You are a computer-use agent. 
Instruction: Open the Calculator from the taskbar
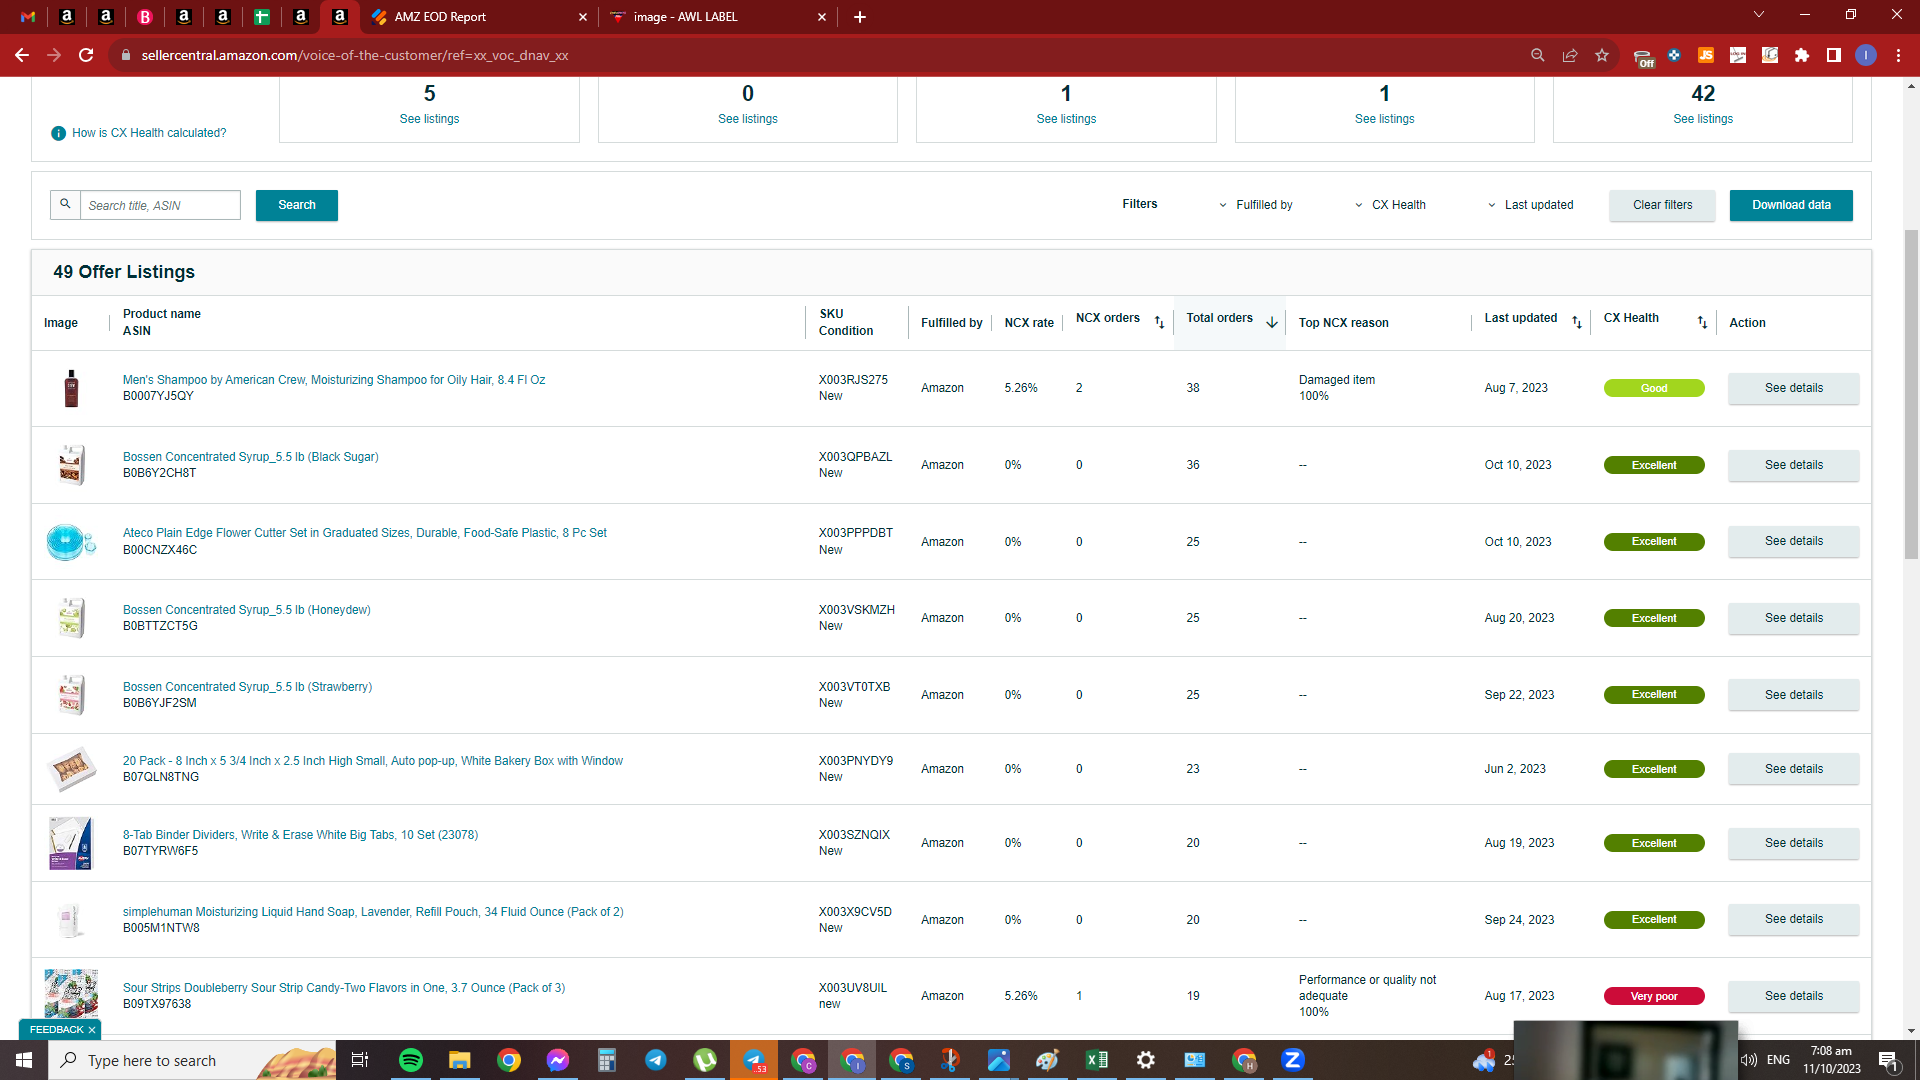[607, 1060]
